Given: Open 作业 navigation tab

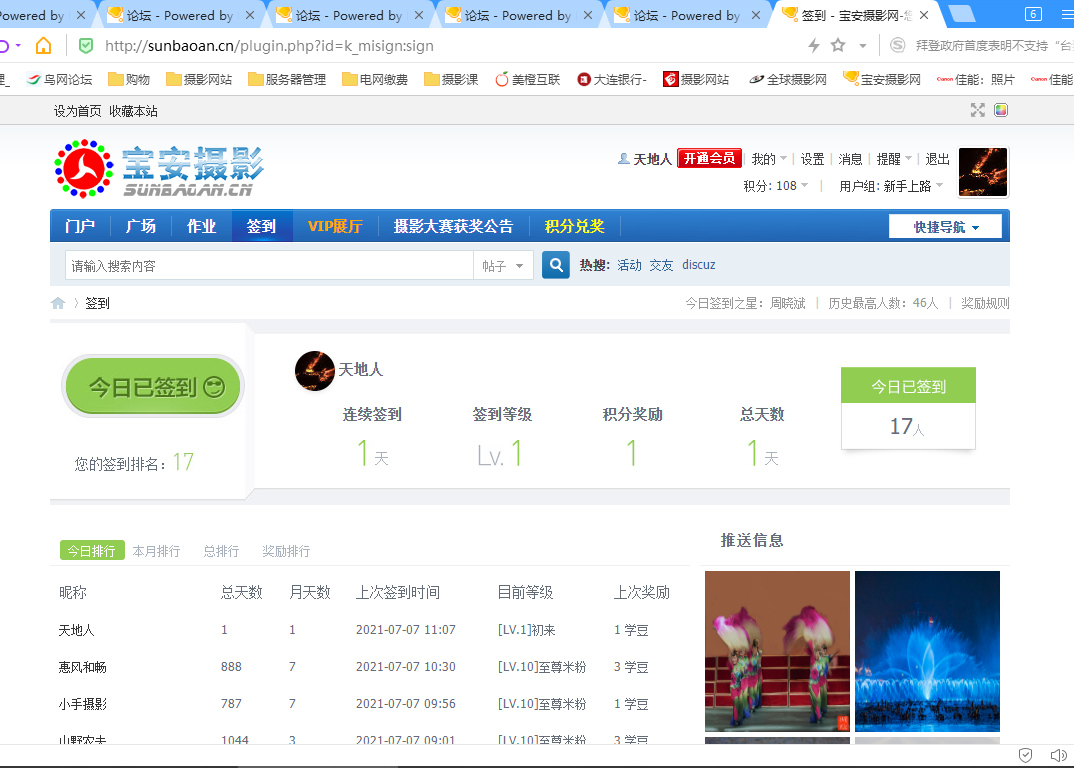Looking at the screenshot, I should tap(201, 226).
